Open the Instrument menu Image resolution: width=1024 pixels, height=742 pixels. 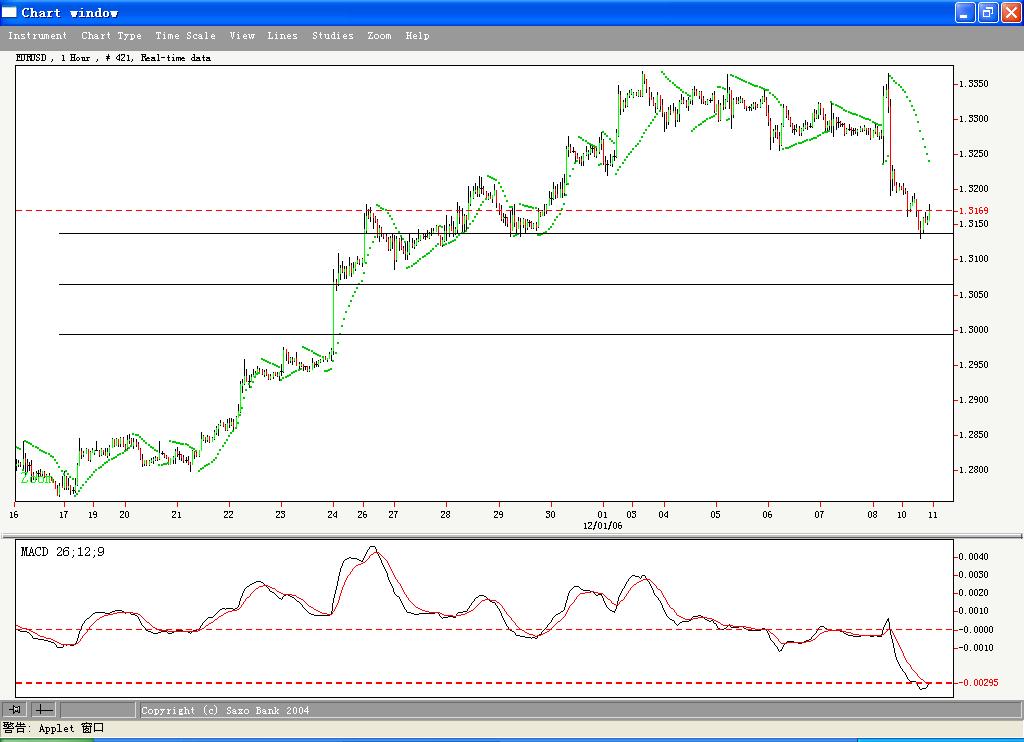pyautogui.click(x=38, y=35)
